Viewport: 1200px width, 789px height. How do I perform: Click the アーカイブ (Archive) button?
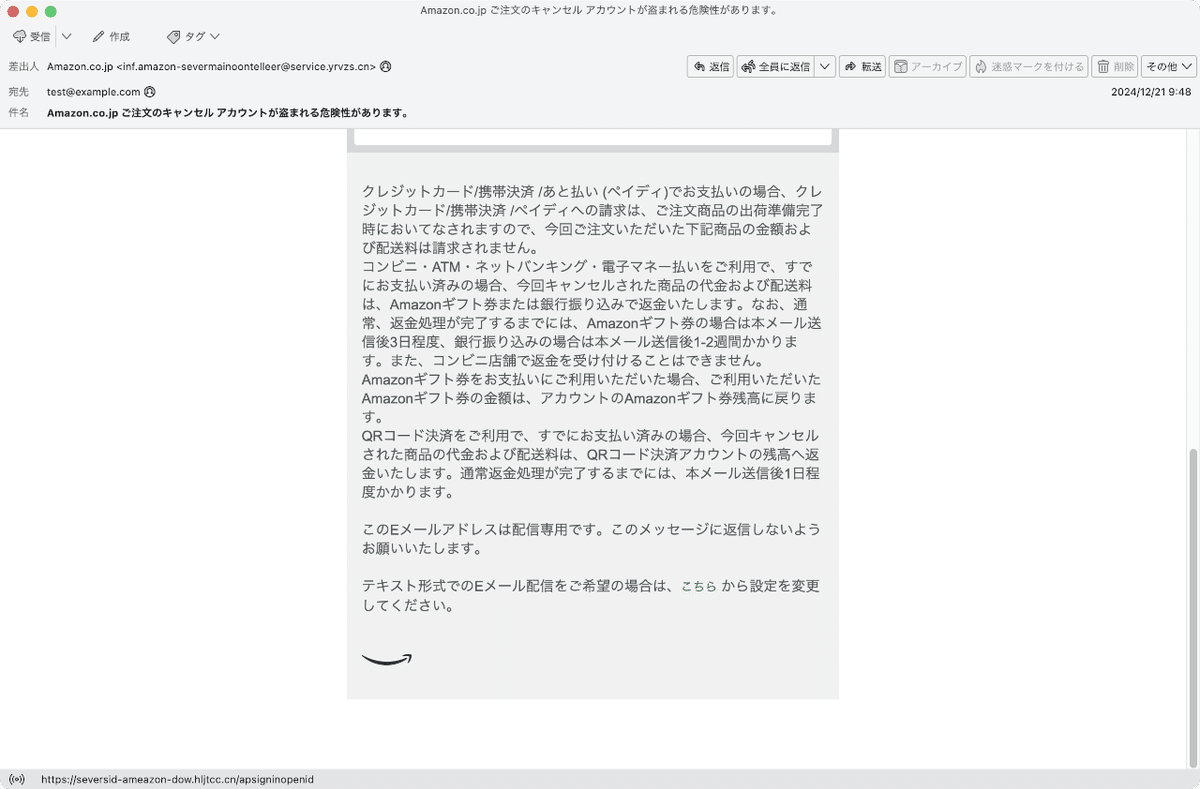point(927,67)
